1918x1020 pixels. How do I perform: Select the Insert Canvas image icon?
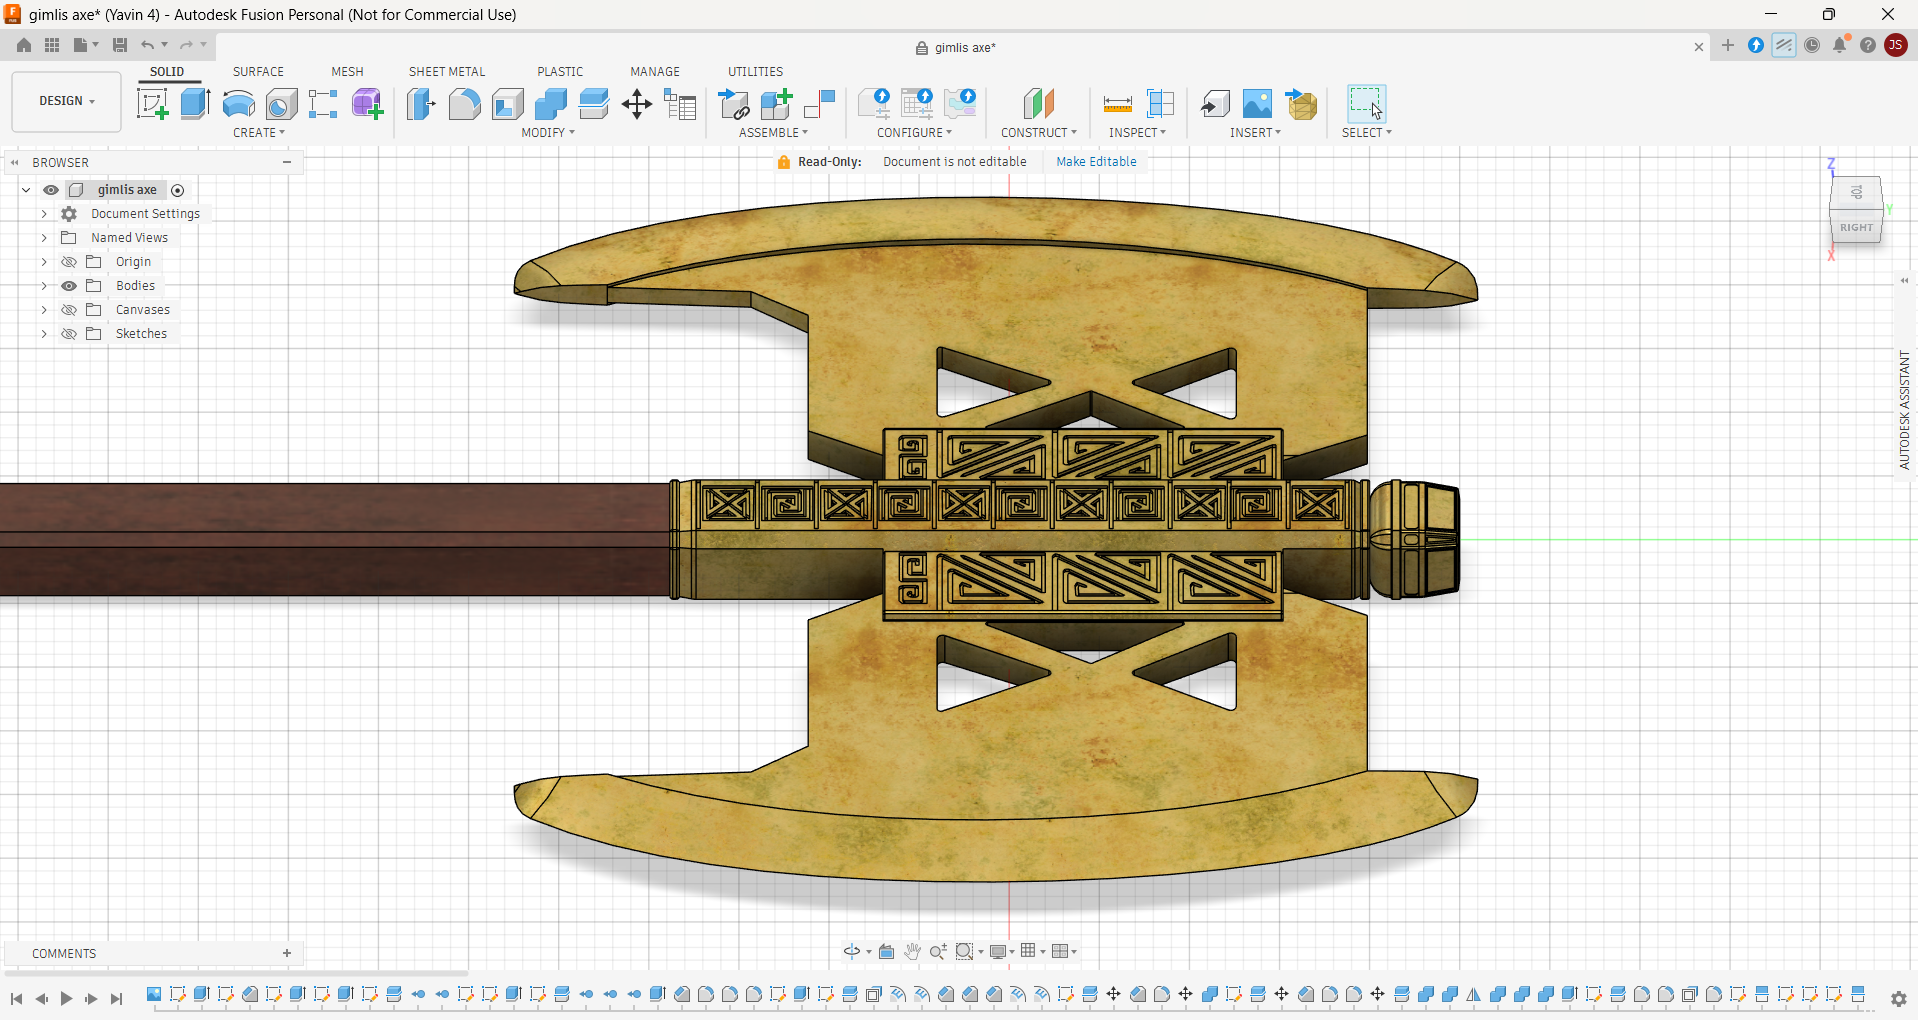tap(1257, 103)
